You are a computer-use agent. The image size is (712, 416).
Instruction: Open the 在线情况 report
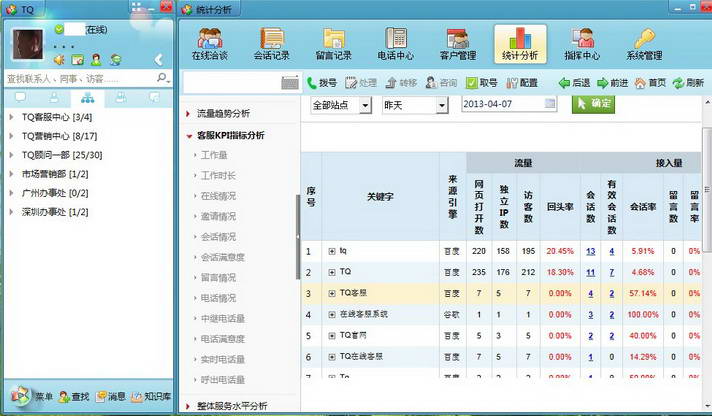(218, 196)
